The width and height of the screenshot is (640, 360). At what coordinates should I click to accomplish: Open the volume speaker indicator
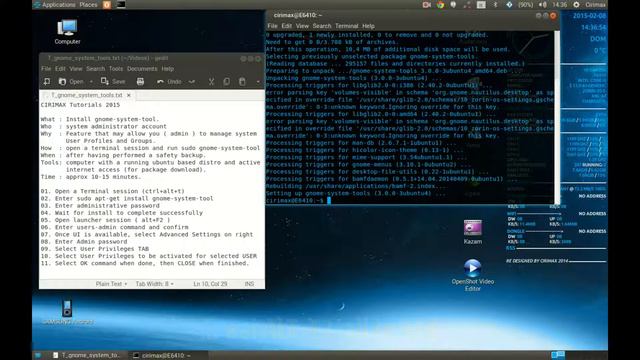click(x=542, y=4)
